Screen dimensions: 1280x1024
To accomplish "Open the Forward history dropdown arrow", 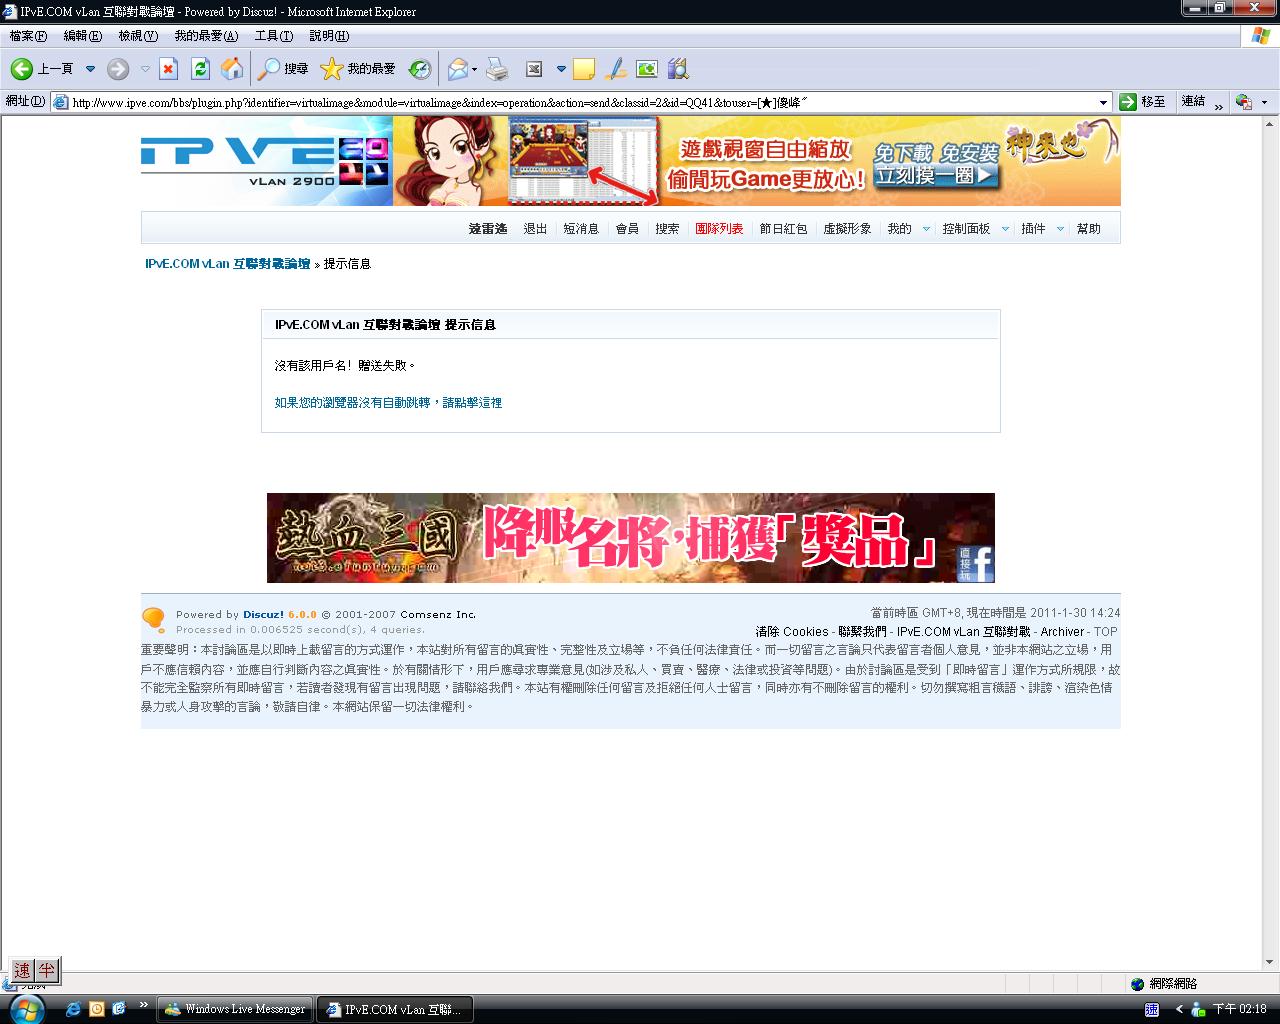I will click(145, 69).
